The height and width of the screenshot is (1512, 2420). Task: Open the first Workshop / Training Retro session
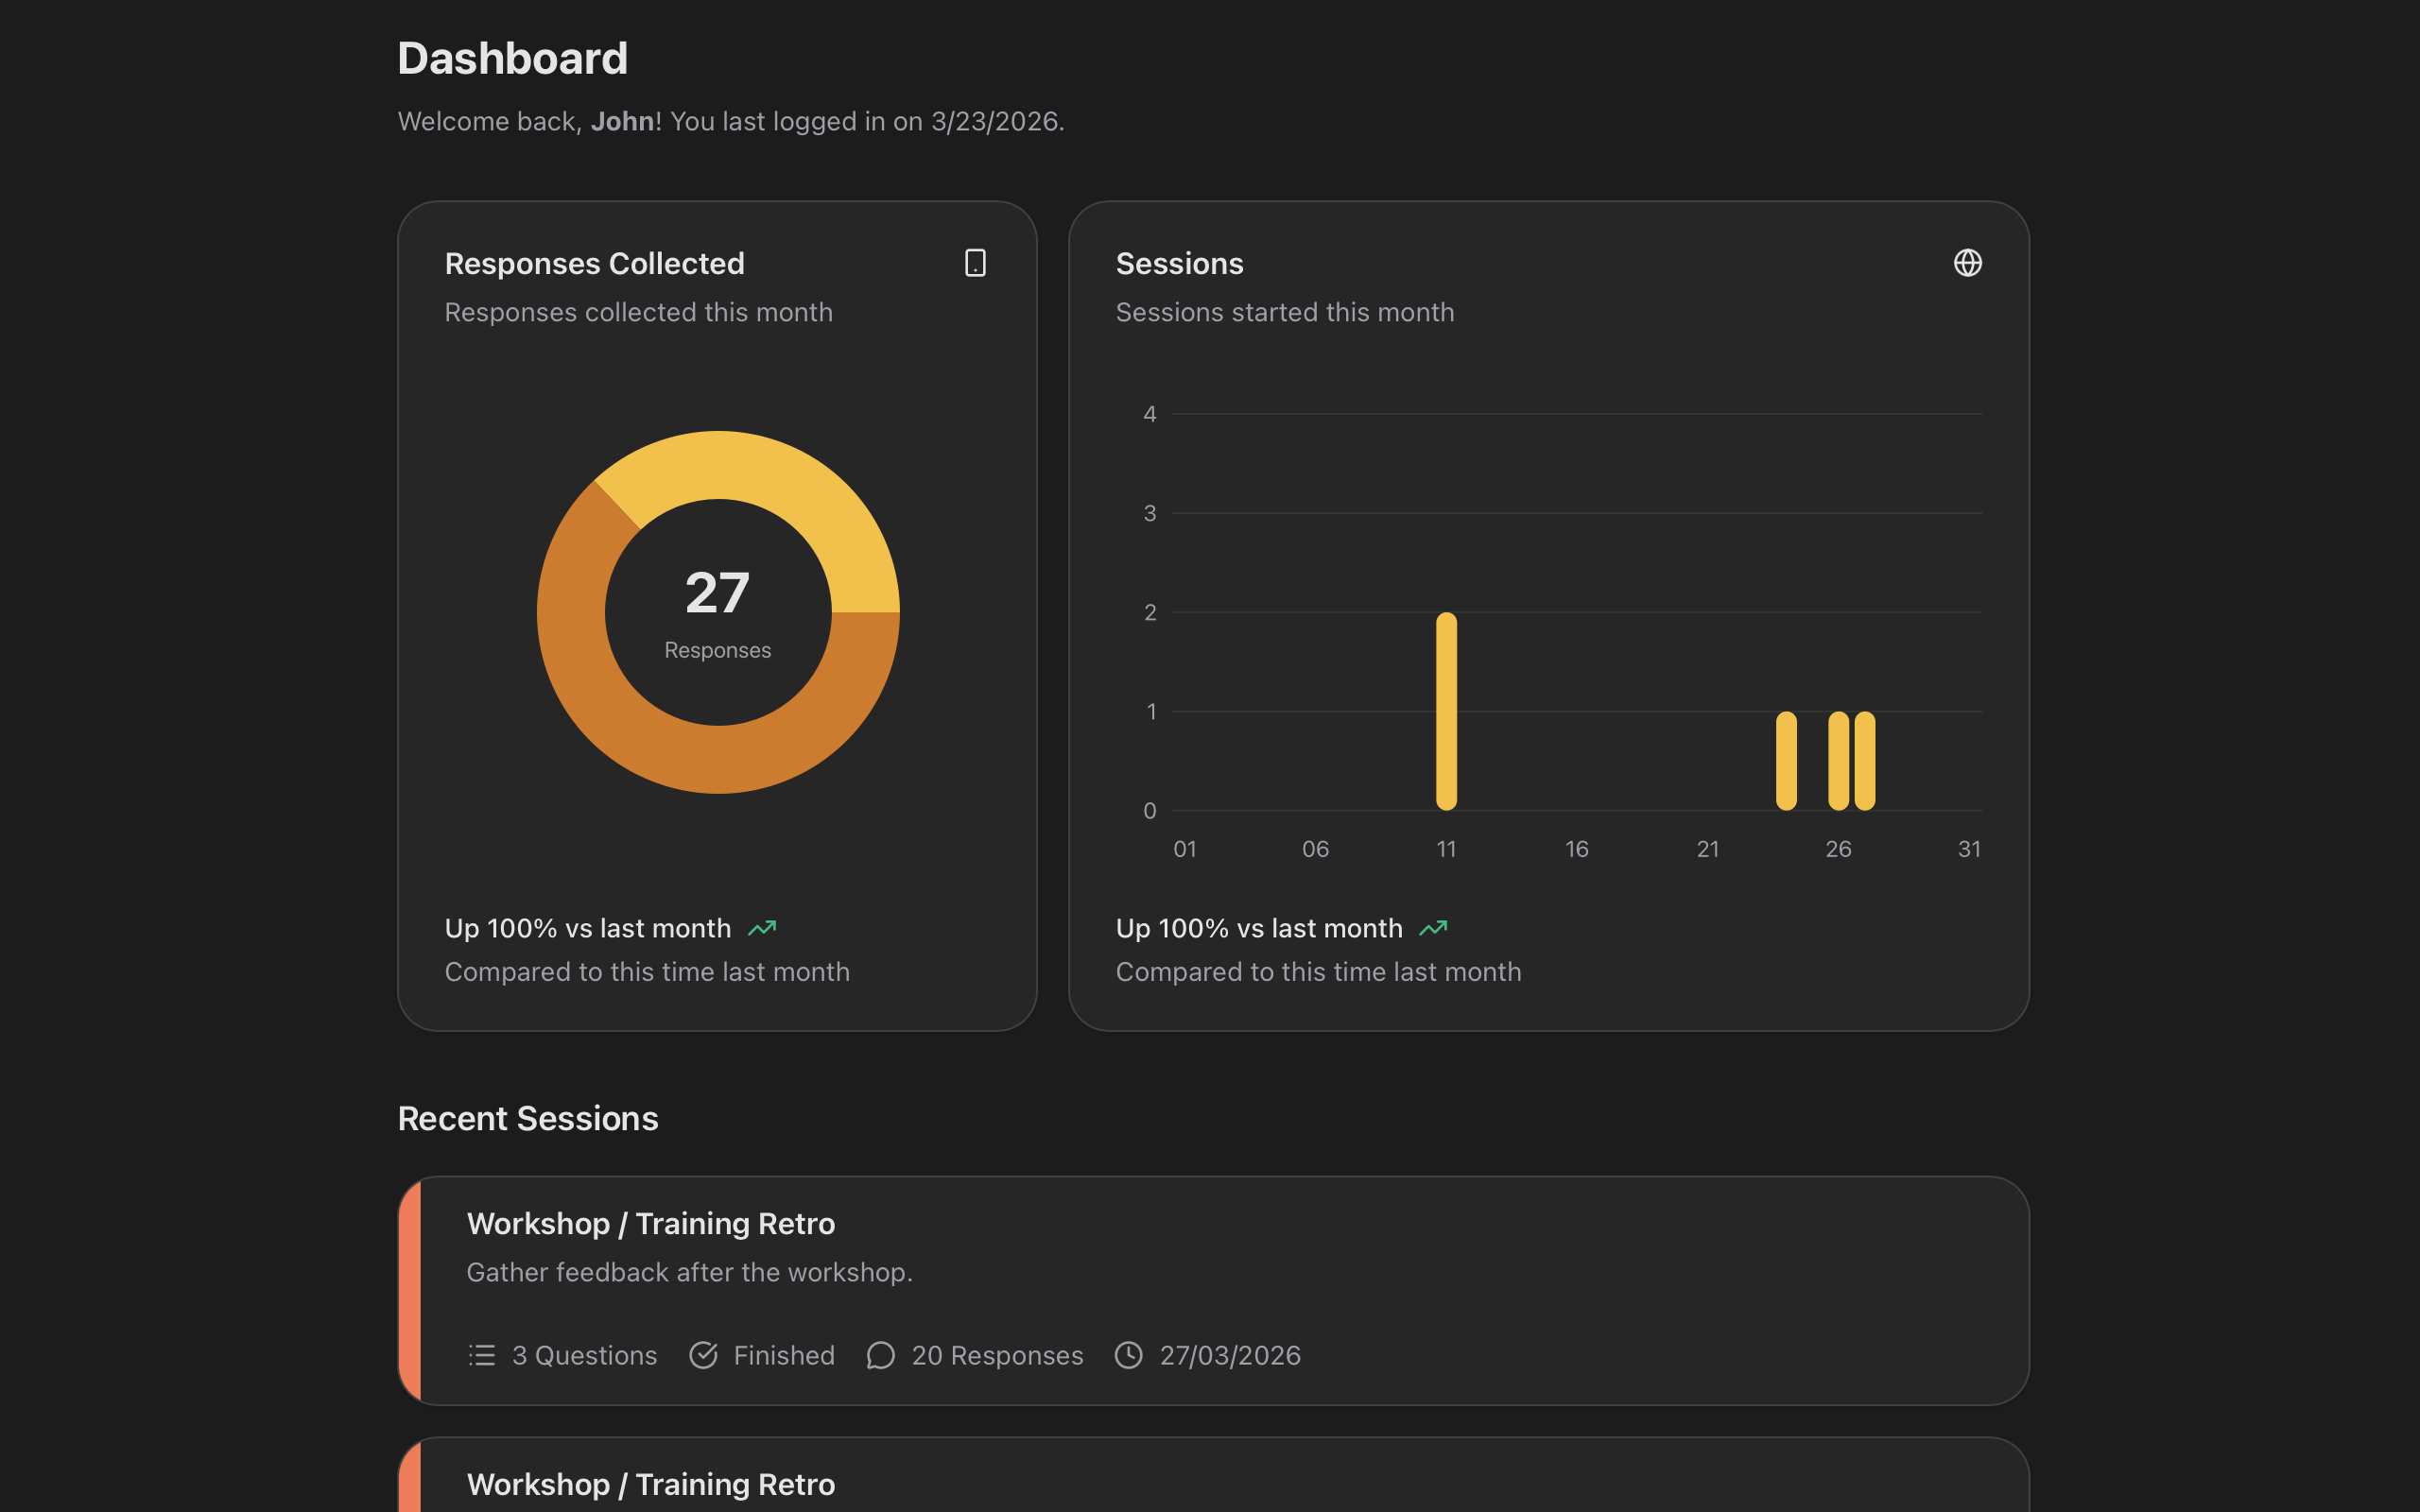(x=651, y=1222)
